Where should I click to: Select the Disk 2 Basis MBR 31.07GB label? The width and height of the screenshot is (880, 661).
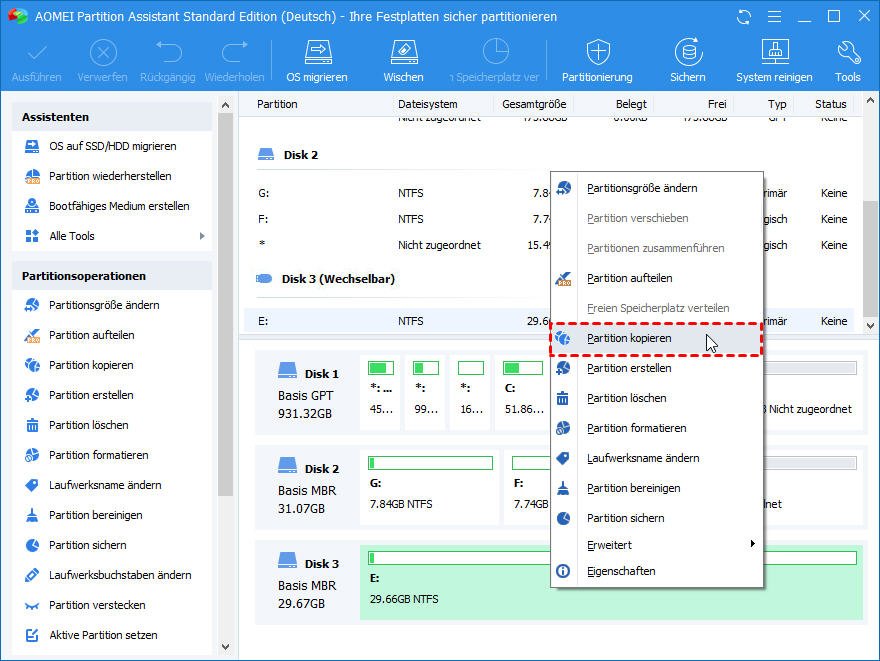coord(308,487)
